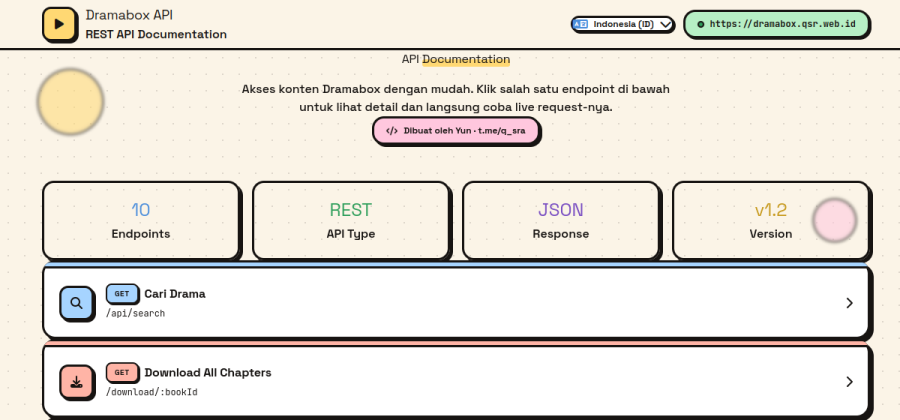The height and width of the screenshot is (420, 900).
Task: Open the Dibuat oleh Yun t.me/q_sra link
Action: pyautogui.click(x=456, y=130)
